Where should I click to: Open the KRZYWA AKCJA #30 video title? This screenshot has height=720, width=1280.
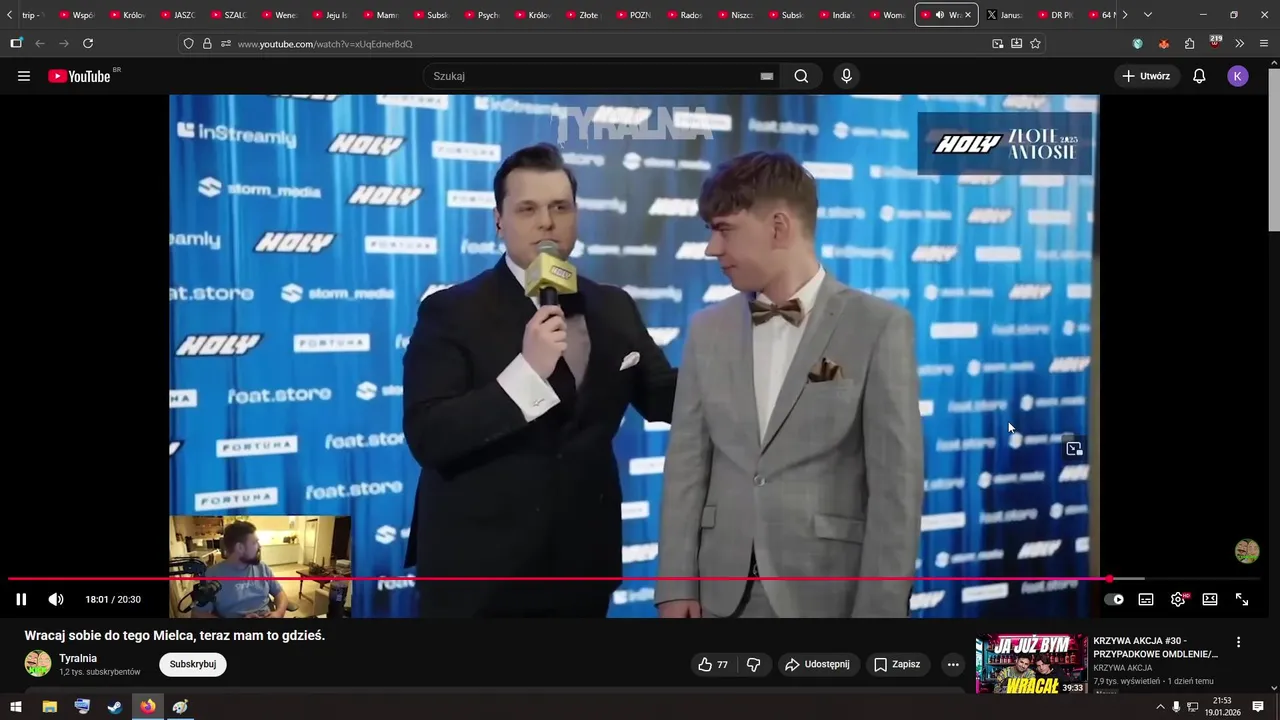tap(1155, 647)
